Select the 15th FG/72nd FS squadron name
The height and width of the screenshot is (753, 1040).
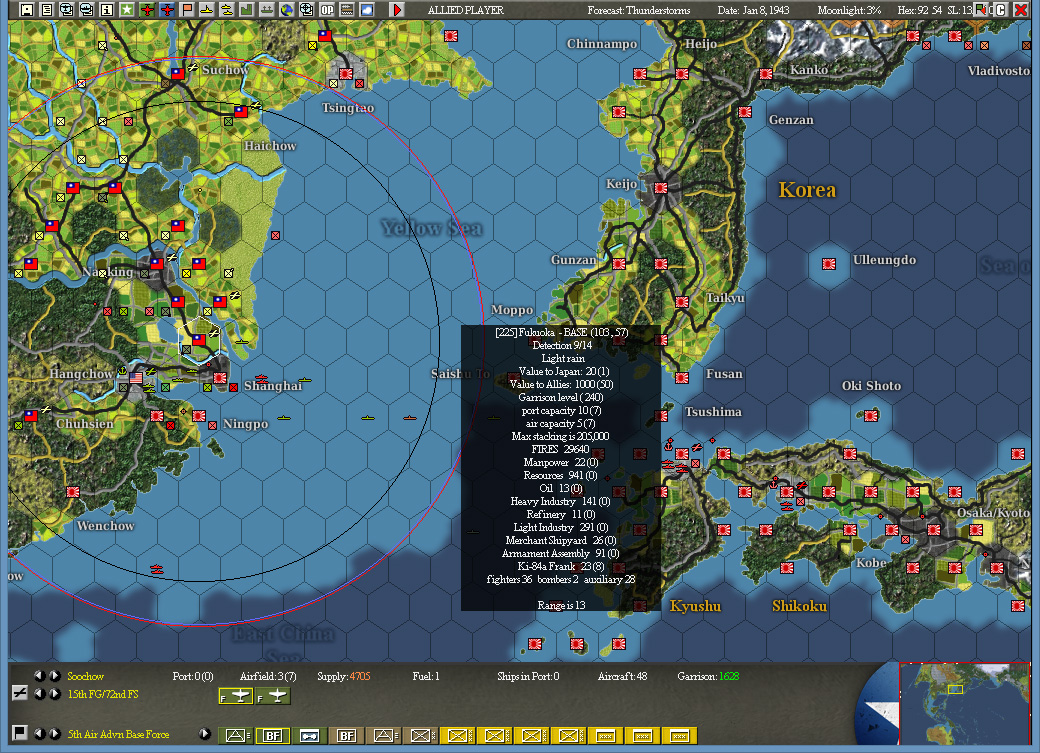click(x=103, y=696)
